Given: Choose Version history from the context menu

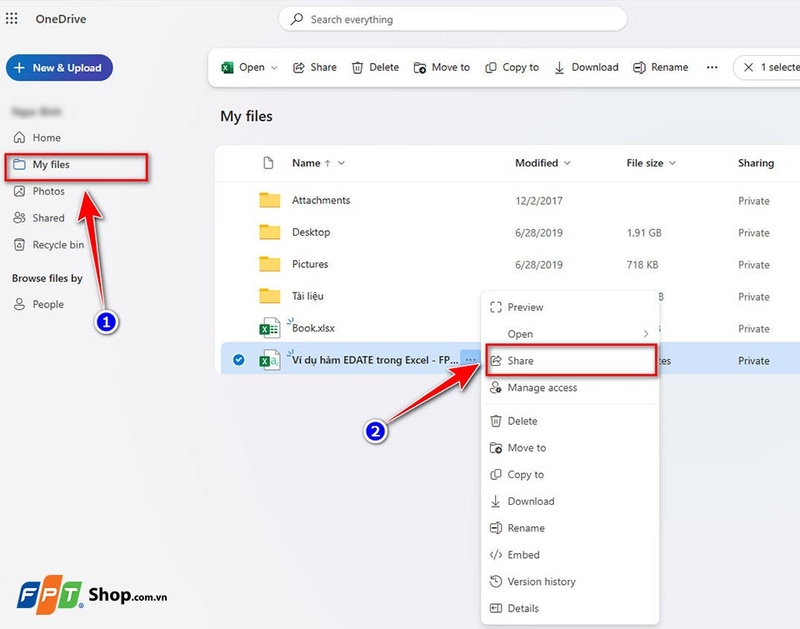Looking at the screenshot, I should (539, 581).
